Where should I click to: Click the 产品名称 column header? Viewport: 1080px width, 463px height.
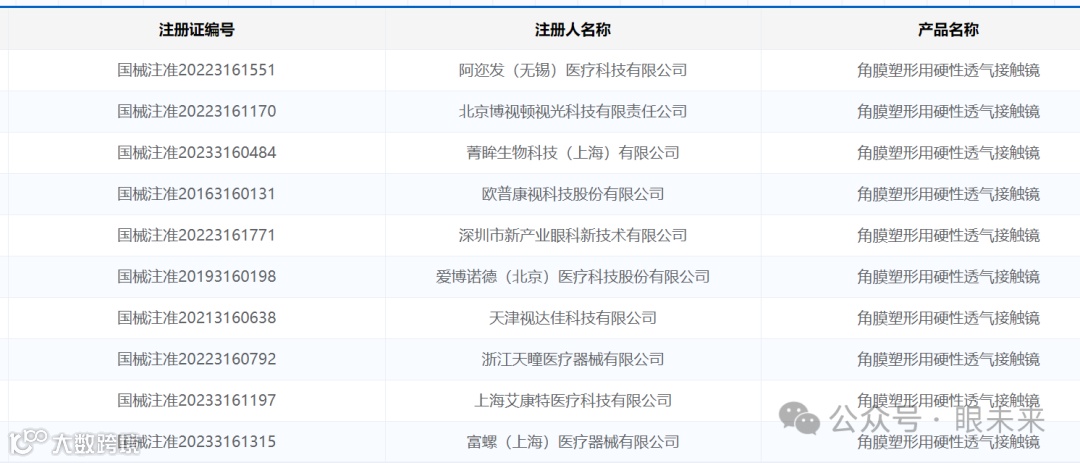coord(948,30)
